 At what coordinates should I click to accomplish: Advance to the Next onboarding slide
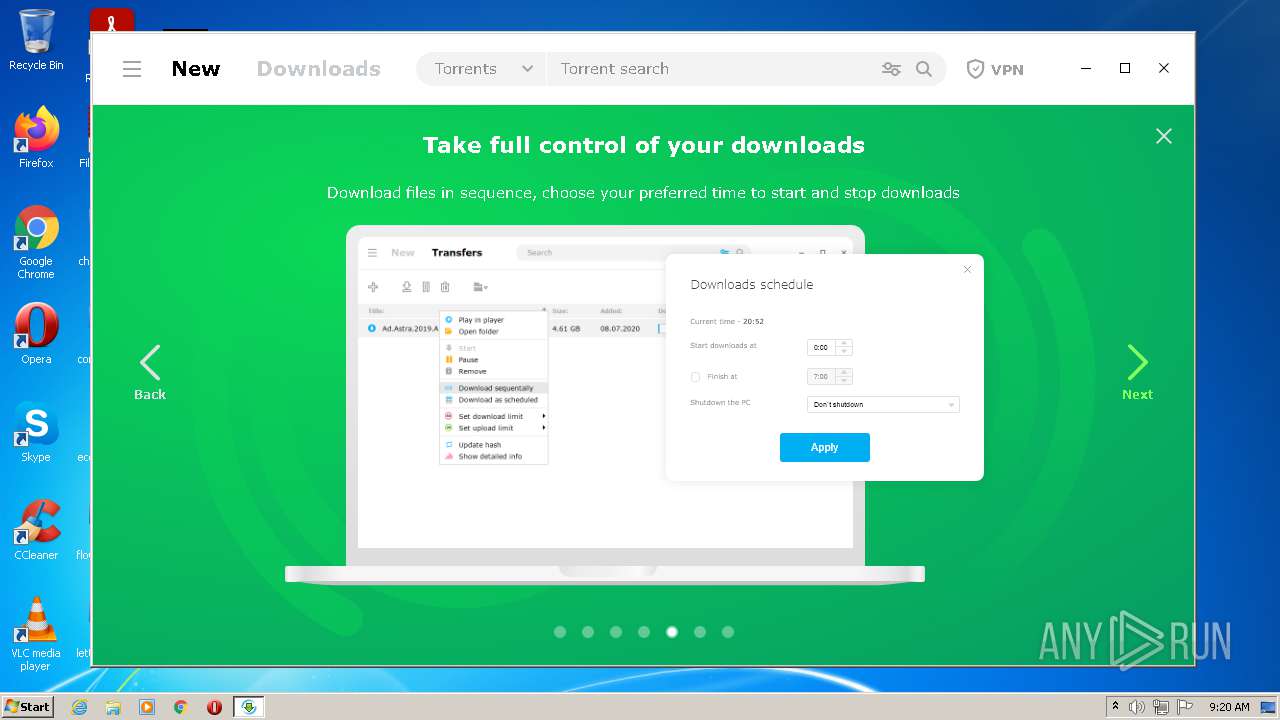[1137, 372]
